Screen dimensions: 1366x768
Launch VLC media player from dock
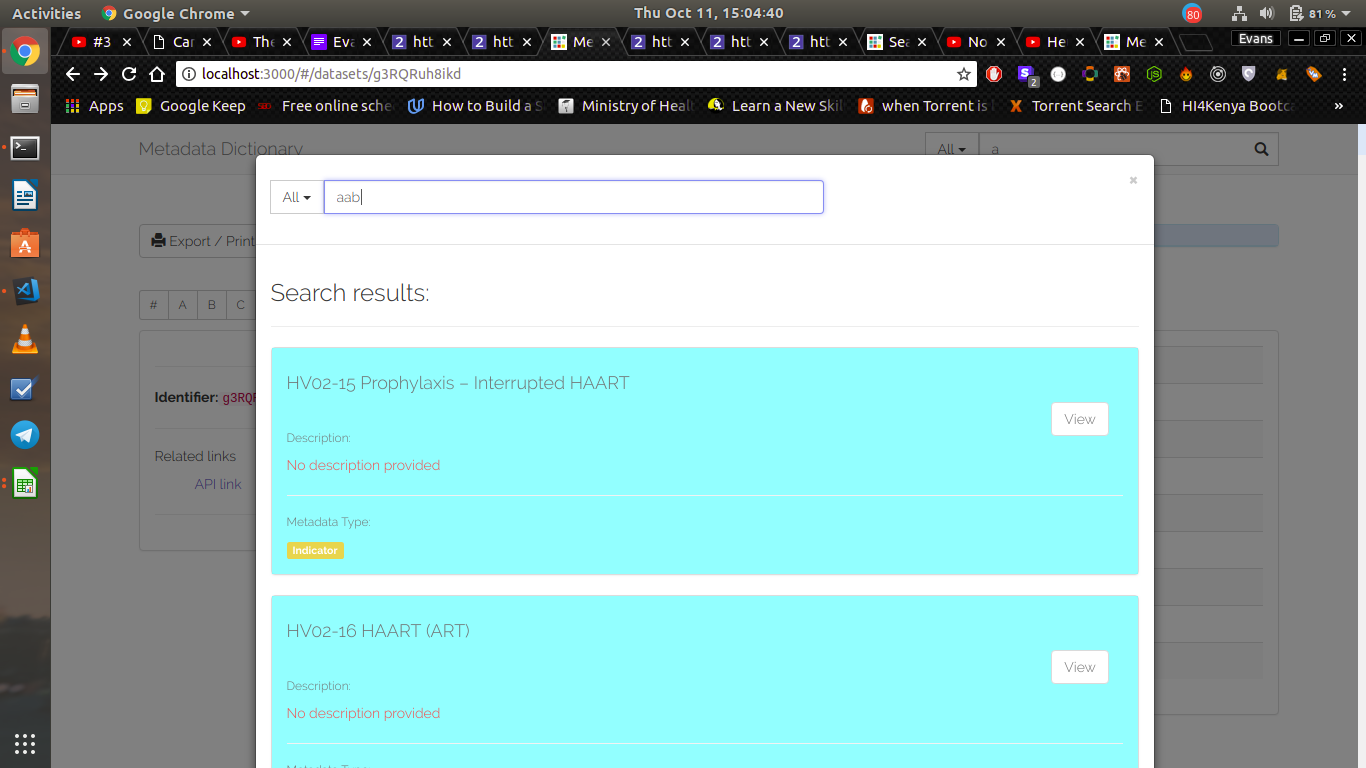(25, 339)
